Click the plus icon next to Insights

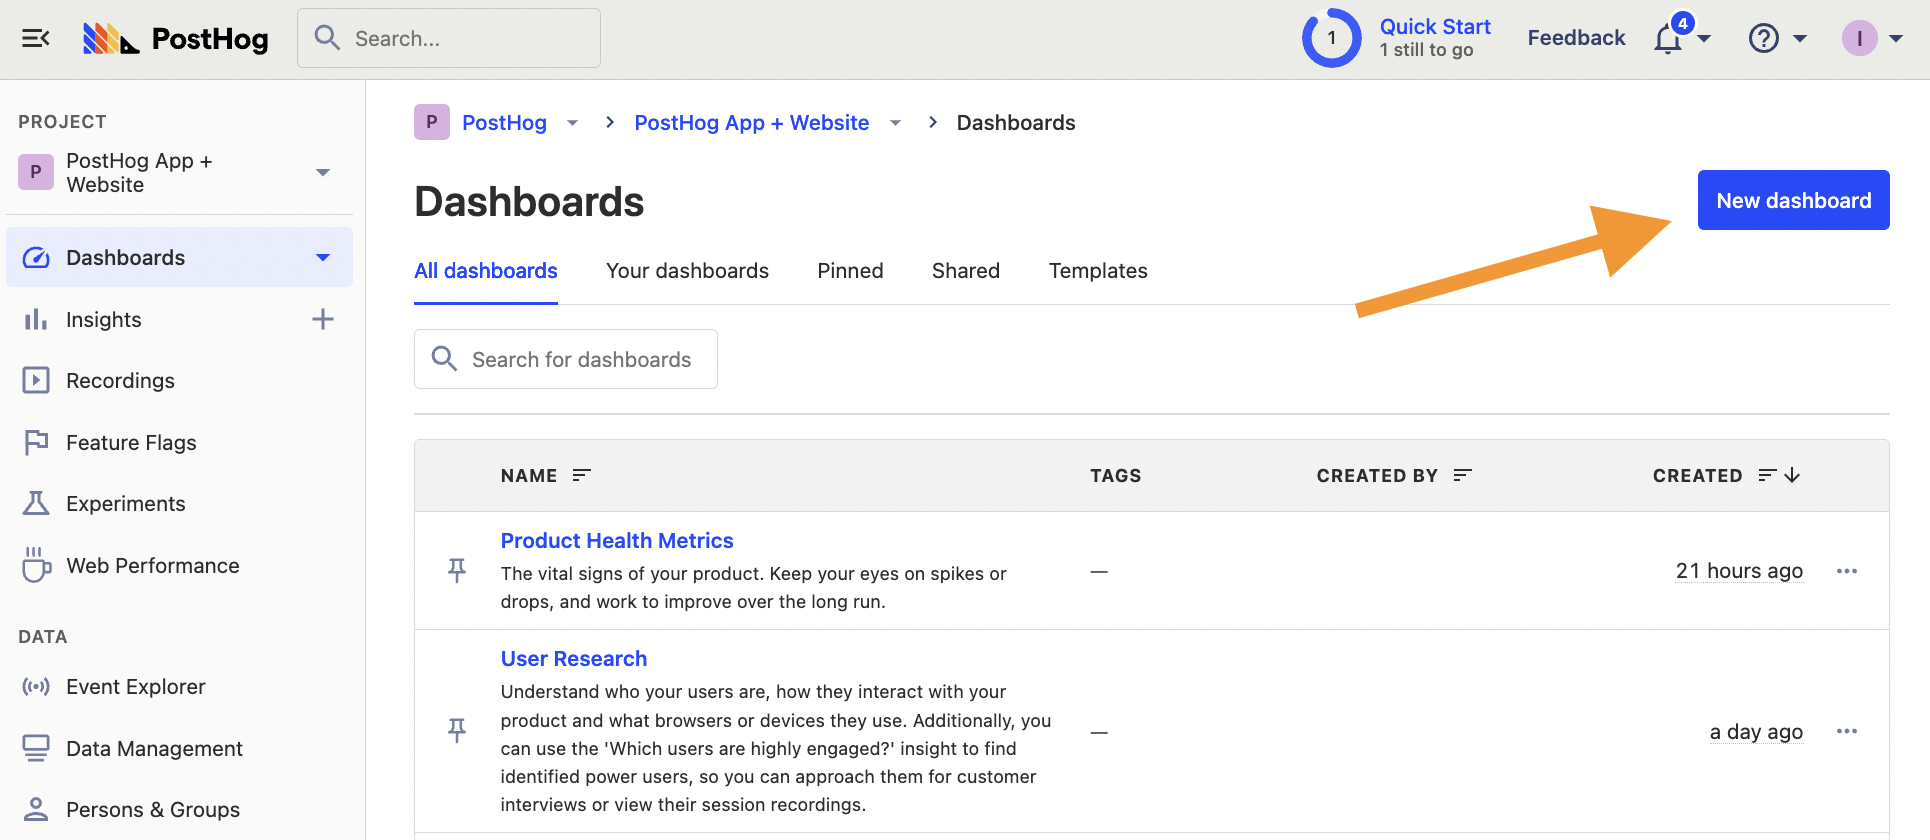click(x=322, y=320)
